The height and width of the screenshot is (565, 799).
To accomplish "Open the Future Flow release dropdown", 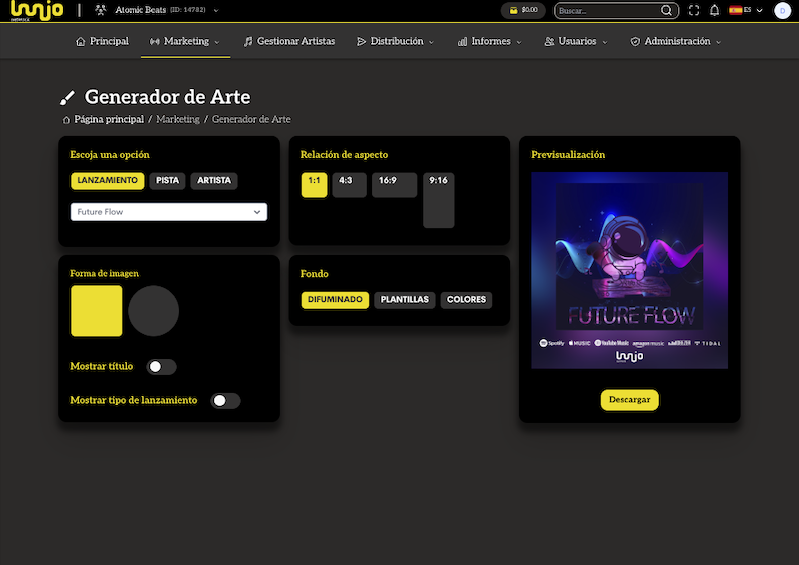I will [169, 212].
